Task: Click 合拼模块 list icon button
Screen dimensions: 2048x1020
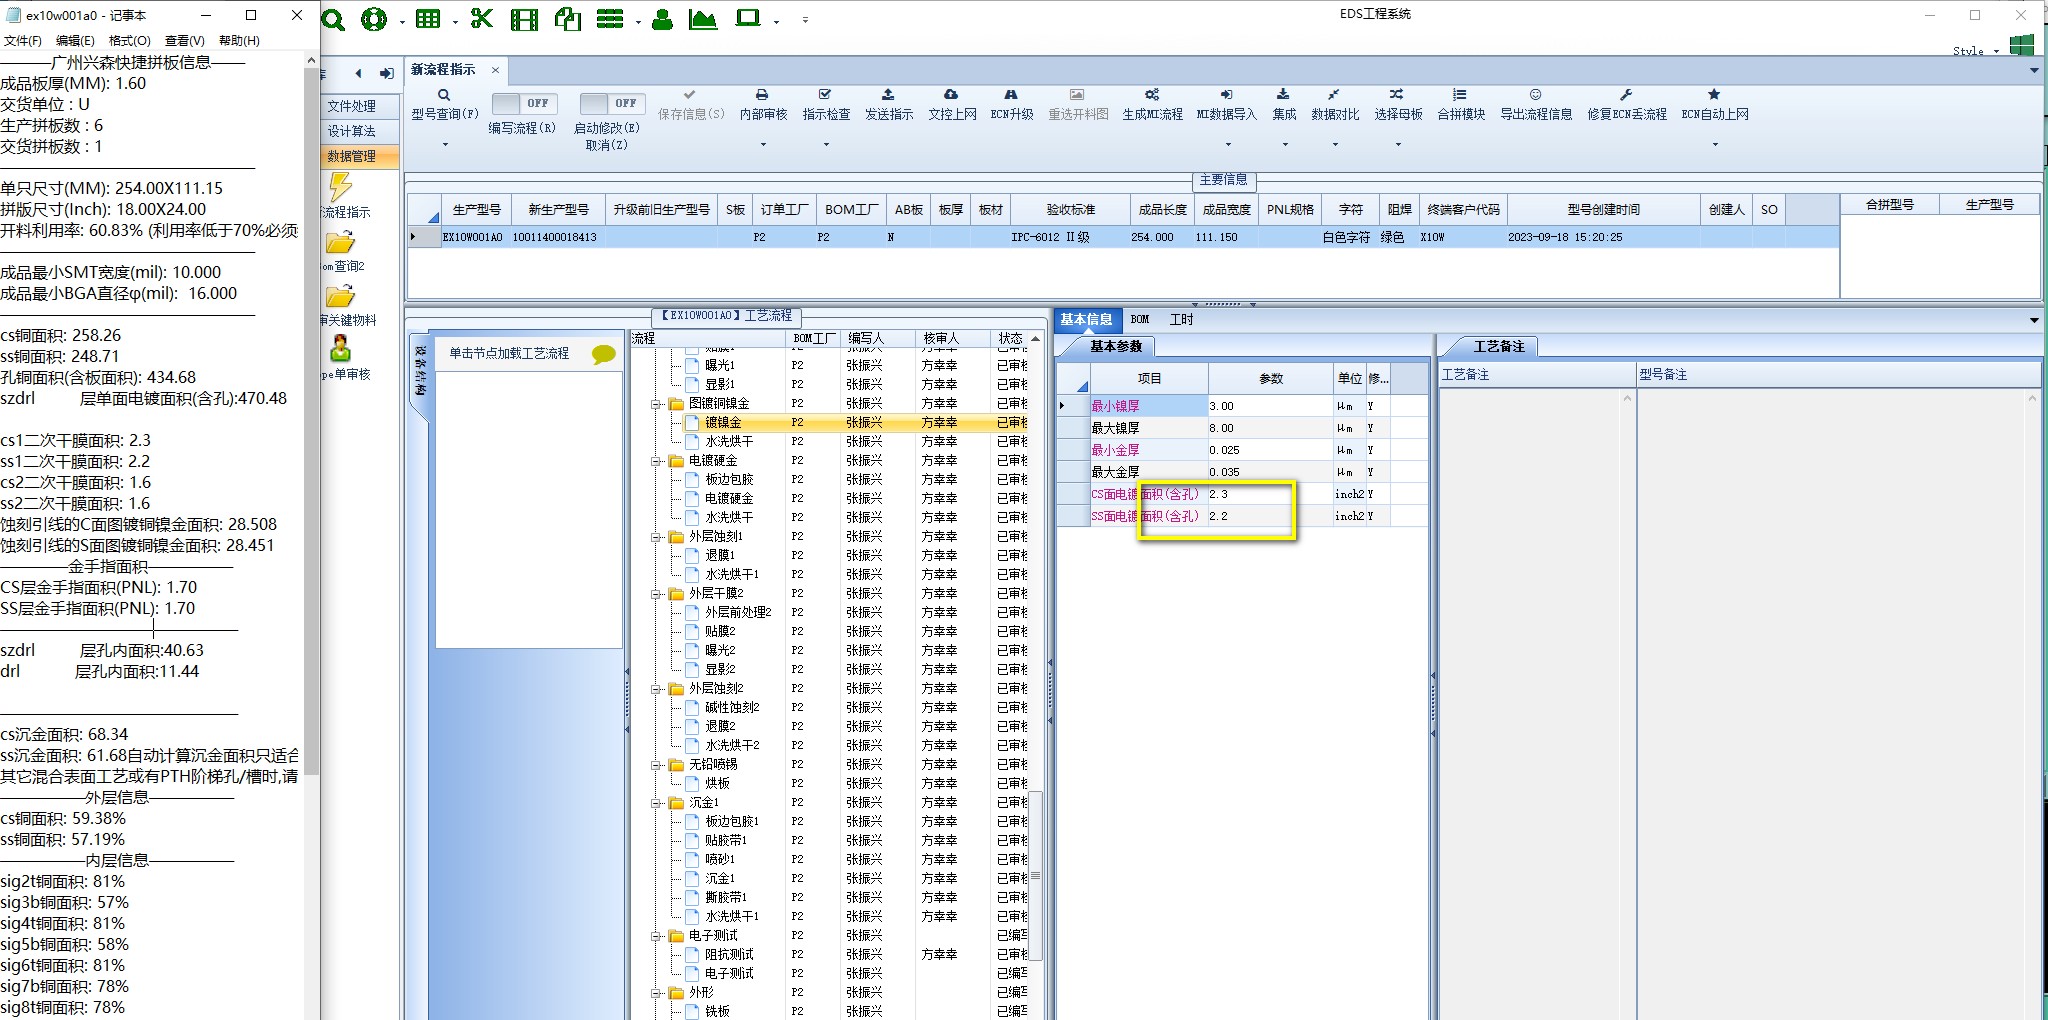Action: [x=1461, y=105]
